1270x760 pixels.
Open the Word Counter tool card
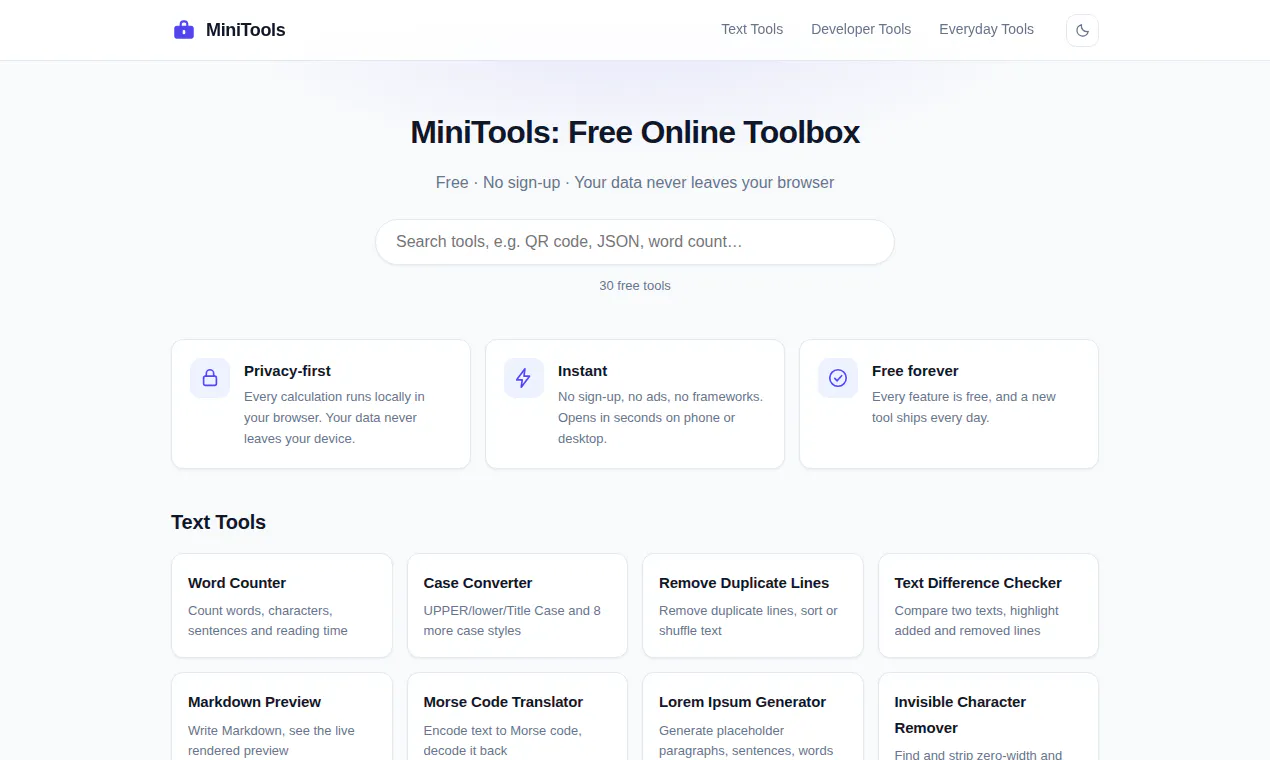click(x=282, y=606)
